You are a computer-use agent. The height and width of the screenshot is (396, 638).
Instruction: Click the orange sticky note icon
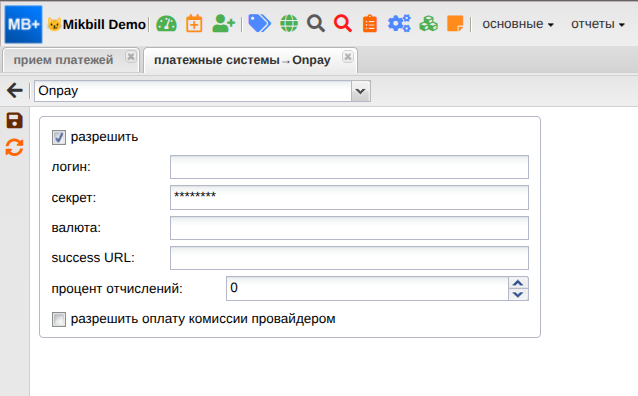click(x=455, y=24)
